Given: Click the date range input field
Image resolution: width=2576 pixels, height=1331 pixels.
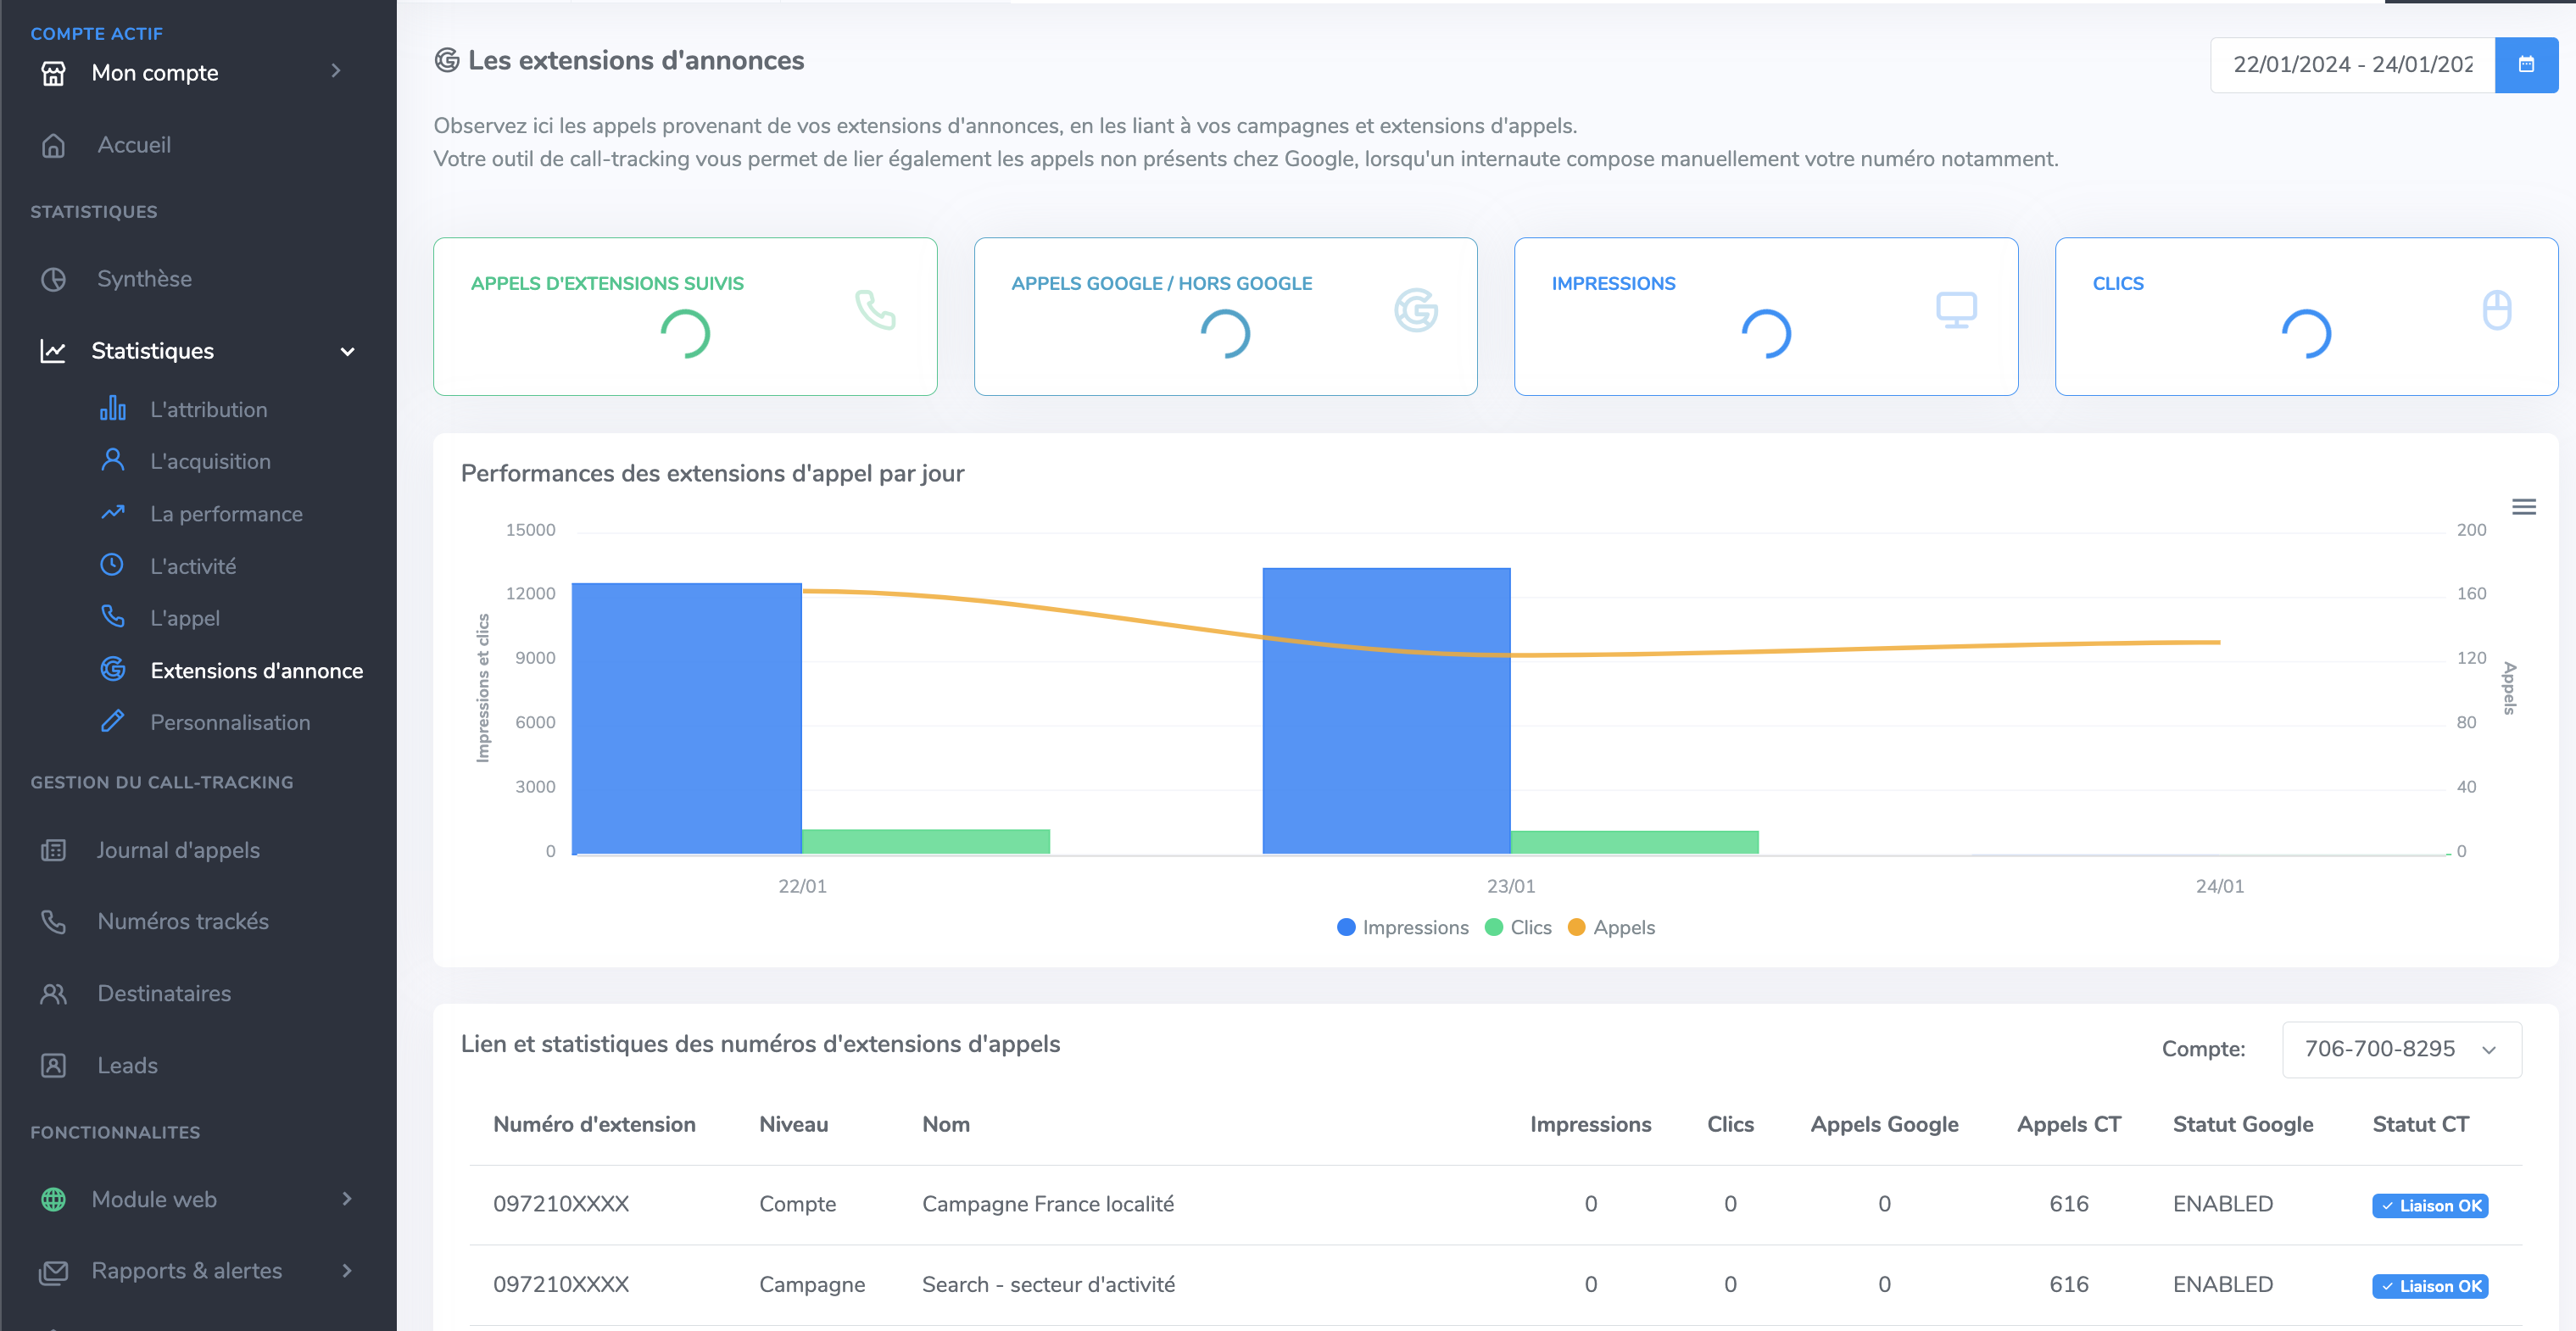Looking at the screenshot, I should (x=2352, y=65).
